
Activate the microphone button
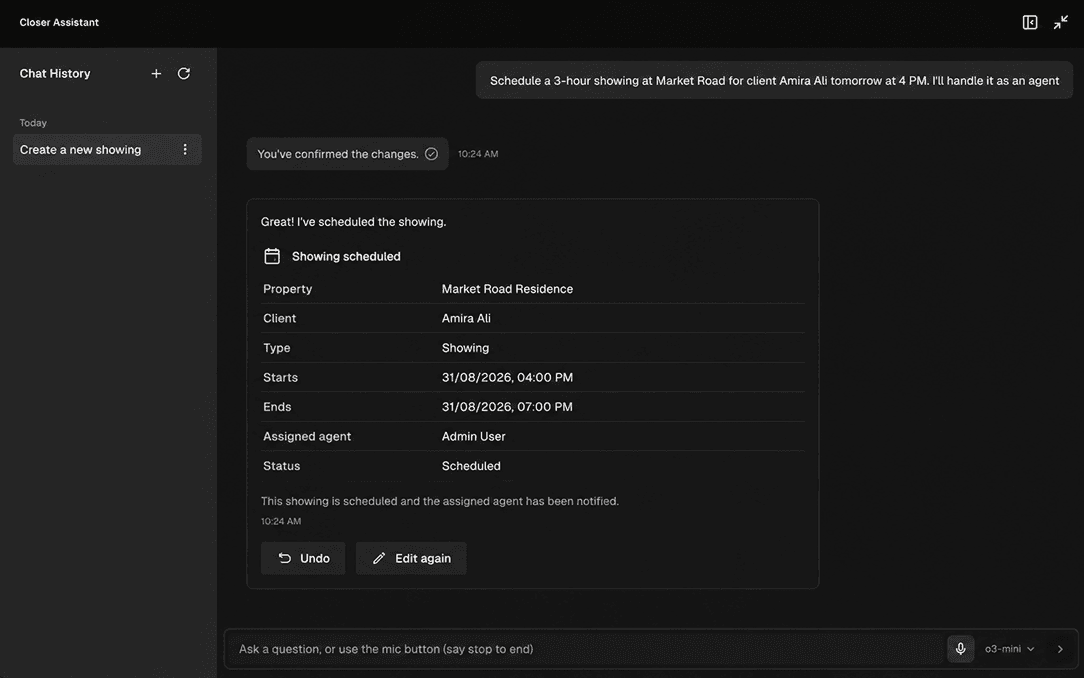tap(960, 648)
